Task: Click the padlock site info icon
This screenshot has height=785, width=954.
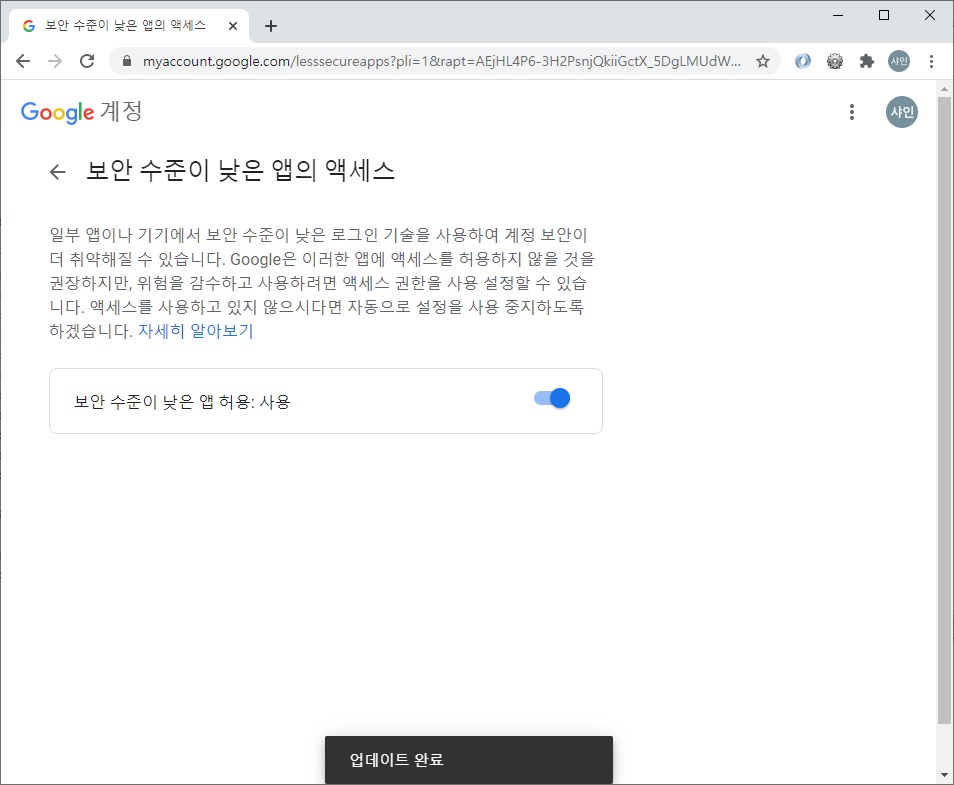Action: [x=127, y=61]
